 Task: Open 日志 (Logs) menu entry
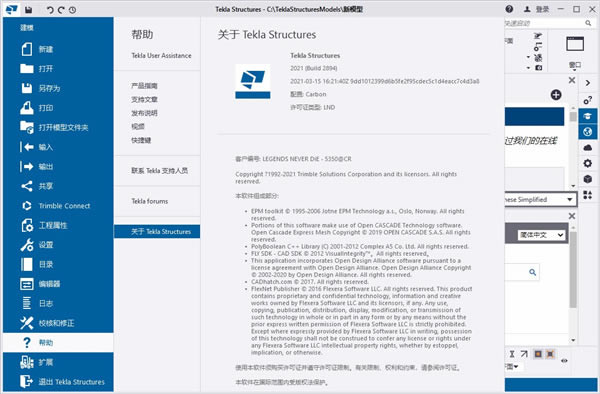[58, 303]
